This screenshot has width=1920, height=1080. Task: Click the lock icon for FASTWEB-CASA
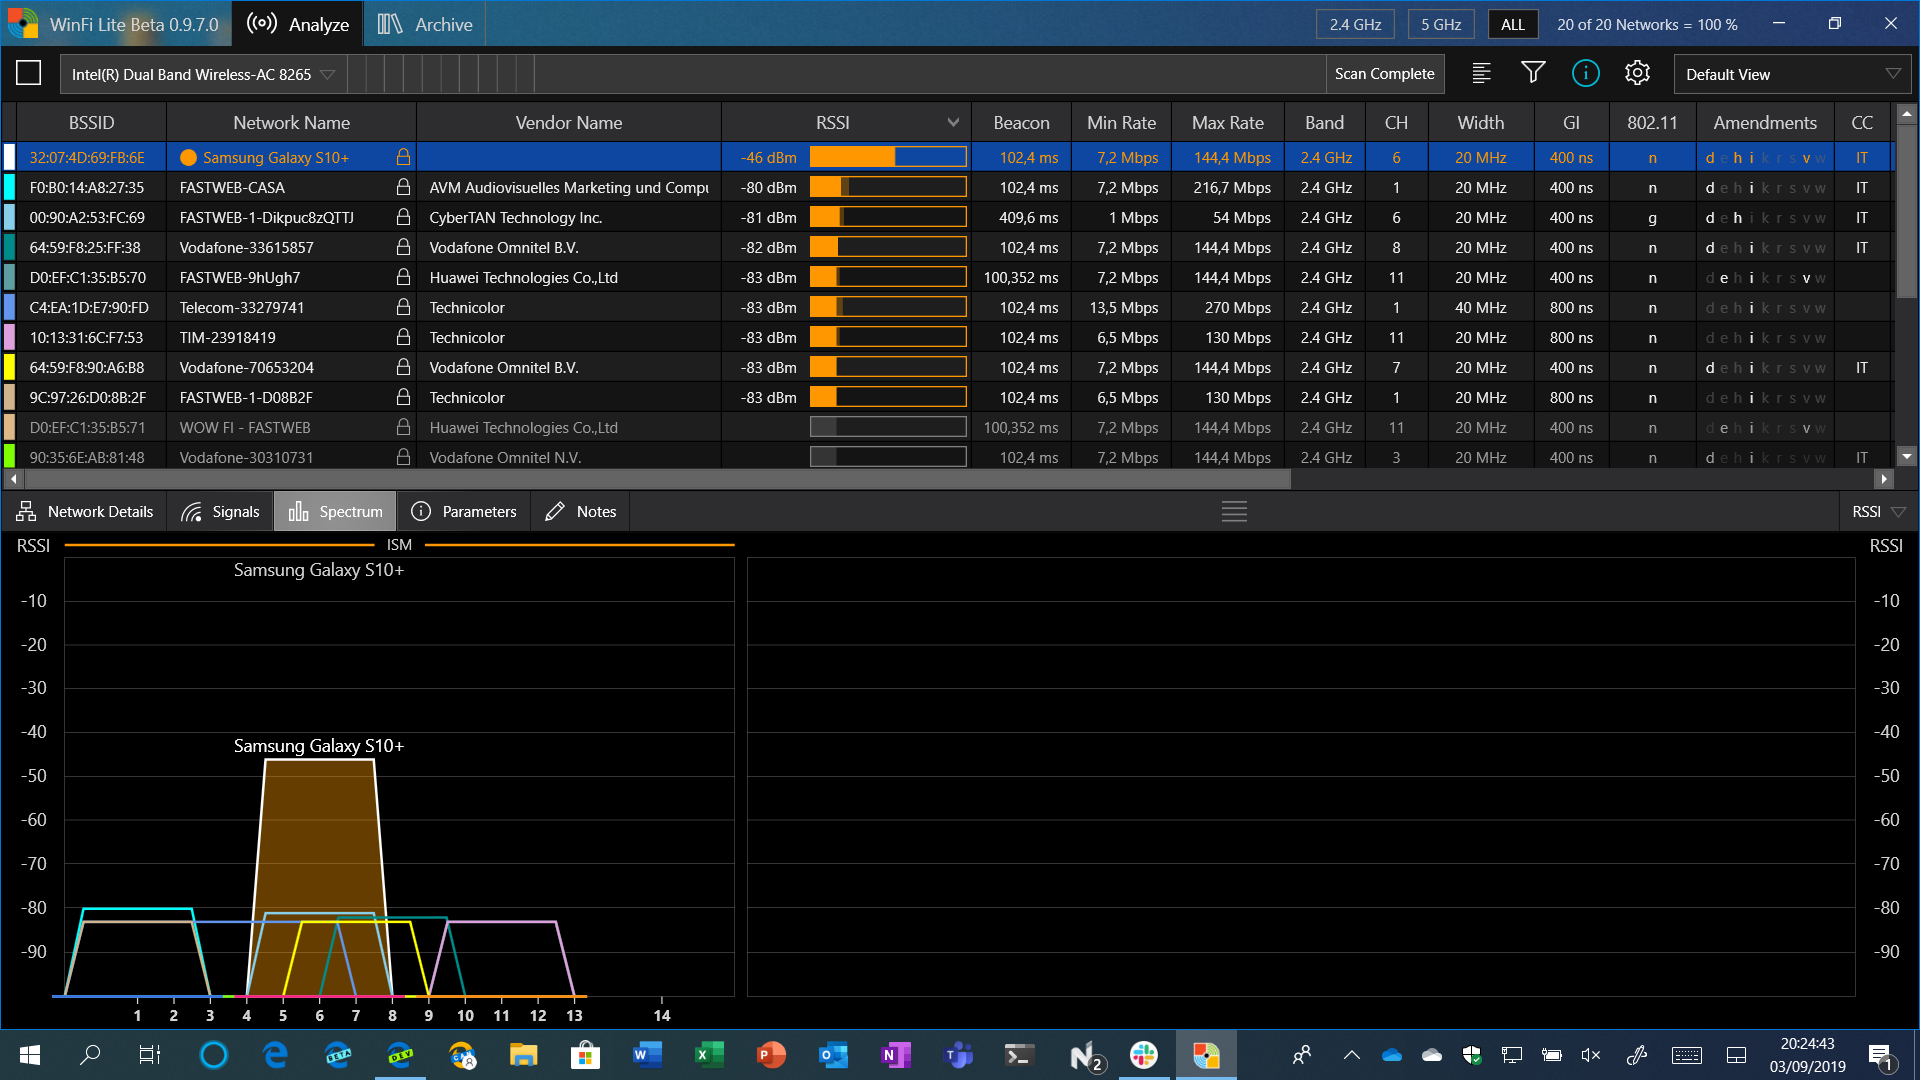[x=403, y=187]
